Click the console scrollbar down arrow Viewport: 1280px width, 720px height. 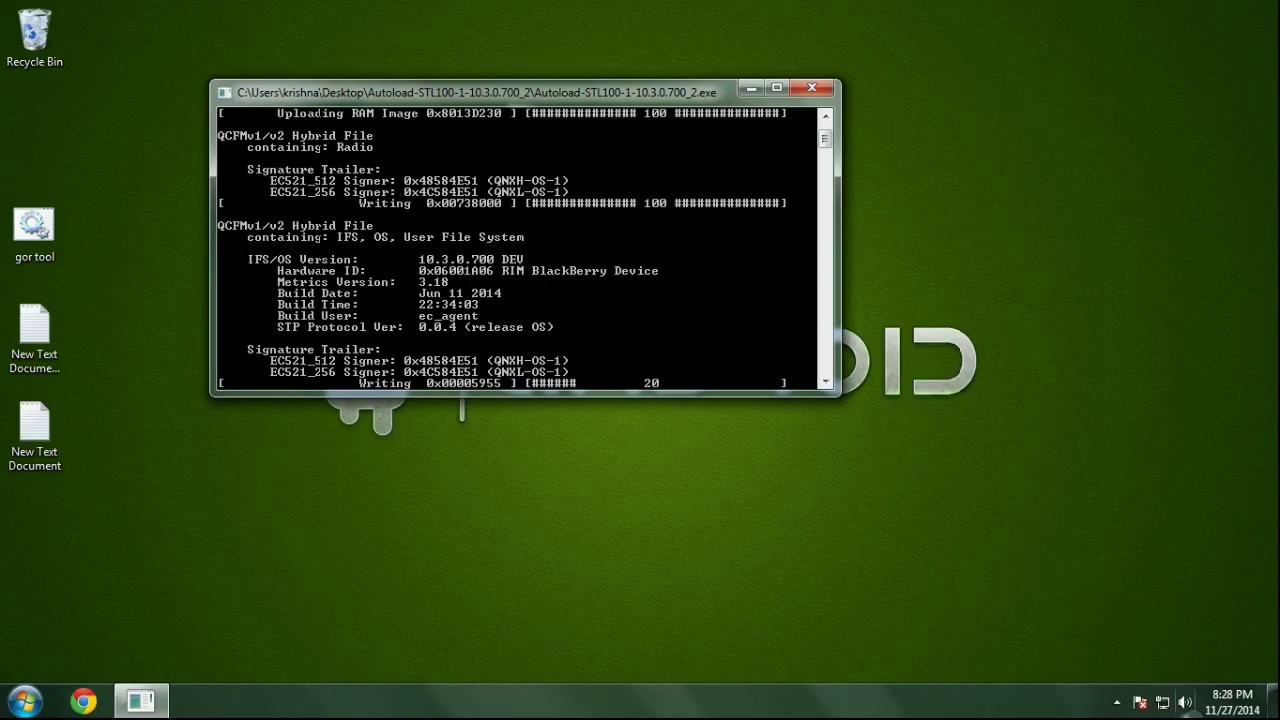click(825, 381)
